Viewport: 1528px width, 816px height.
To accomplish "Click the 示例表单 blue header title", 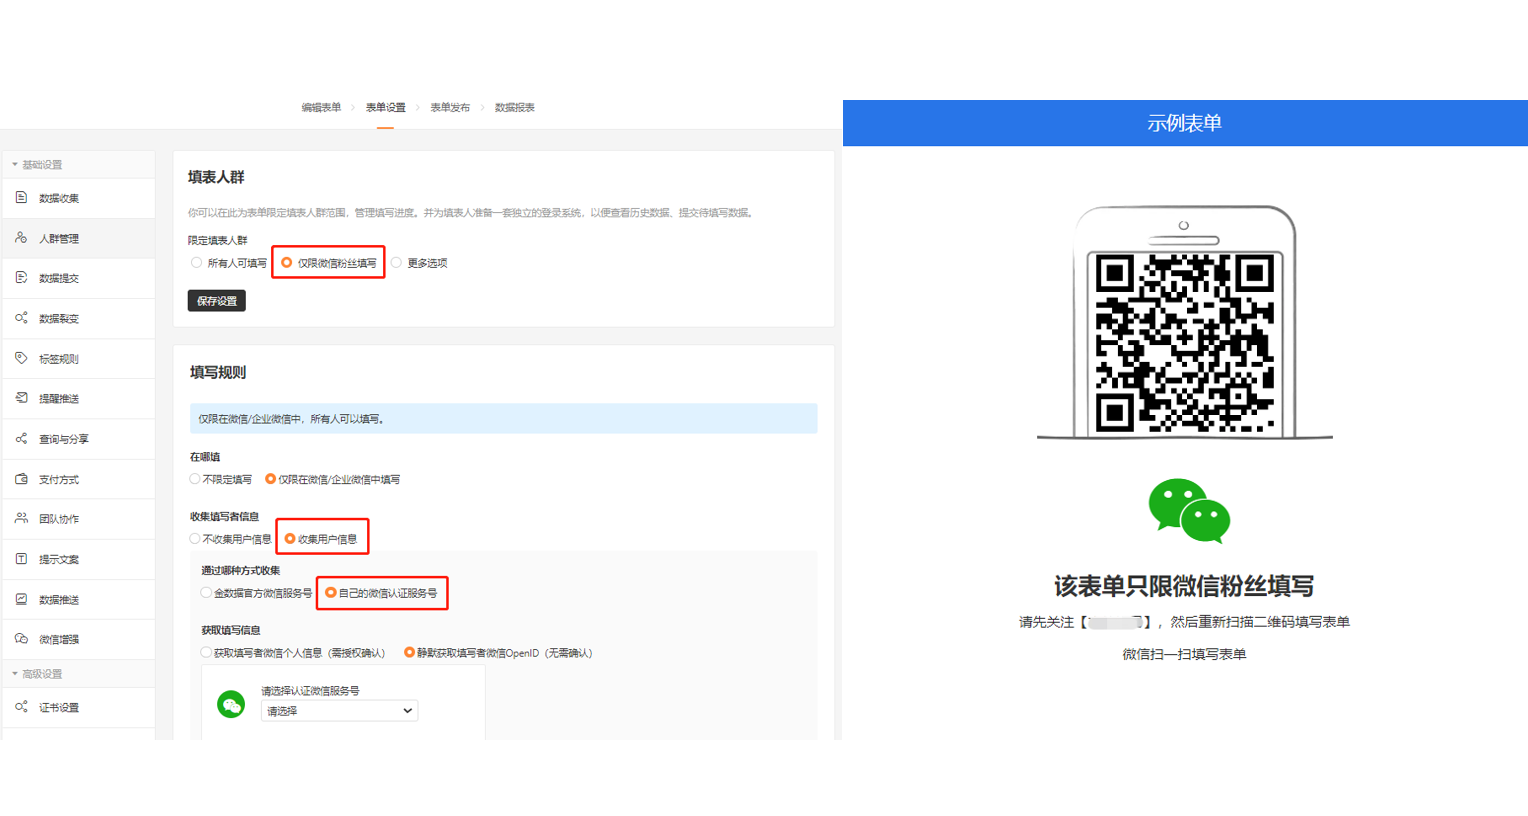I will point(1184,123).
